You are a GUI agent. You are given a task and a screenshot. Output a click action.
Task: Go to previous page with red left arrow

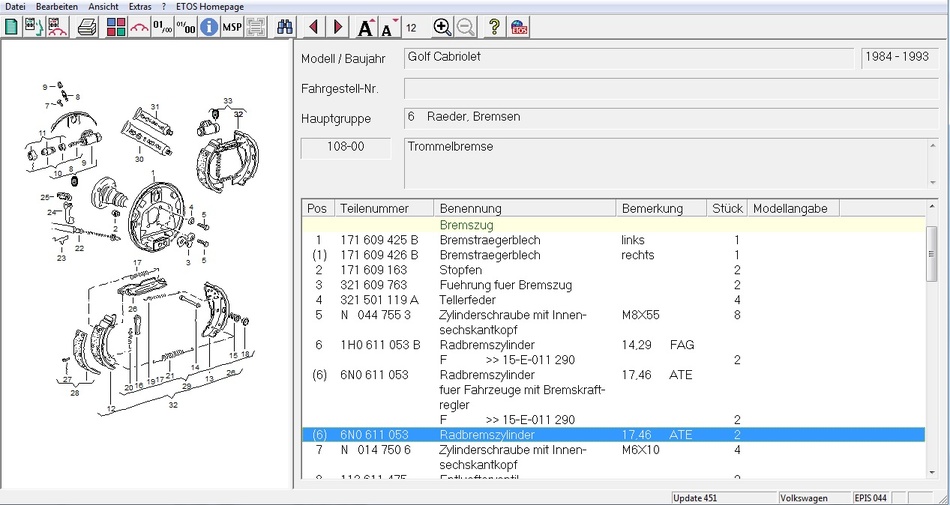tap(313, 27)
